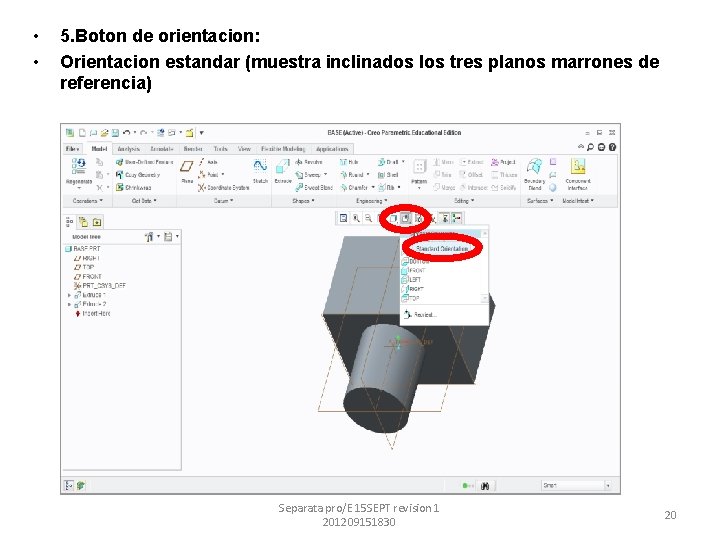Select the Boundary Blend tool
This screenshot has width=720, height=540.
[x=534, y=174]
